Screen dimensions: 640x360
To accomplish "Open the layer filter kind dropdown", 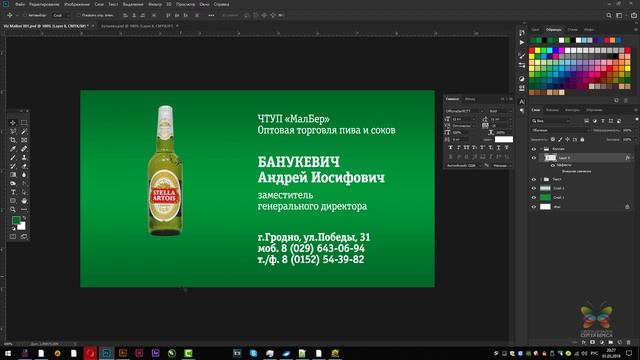I will coord(551,121).
